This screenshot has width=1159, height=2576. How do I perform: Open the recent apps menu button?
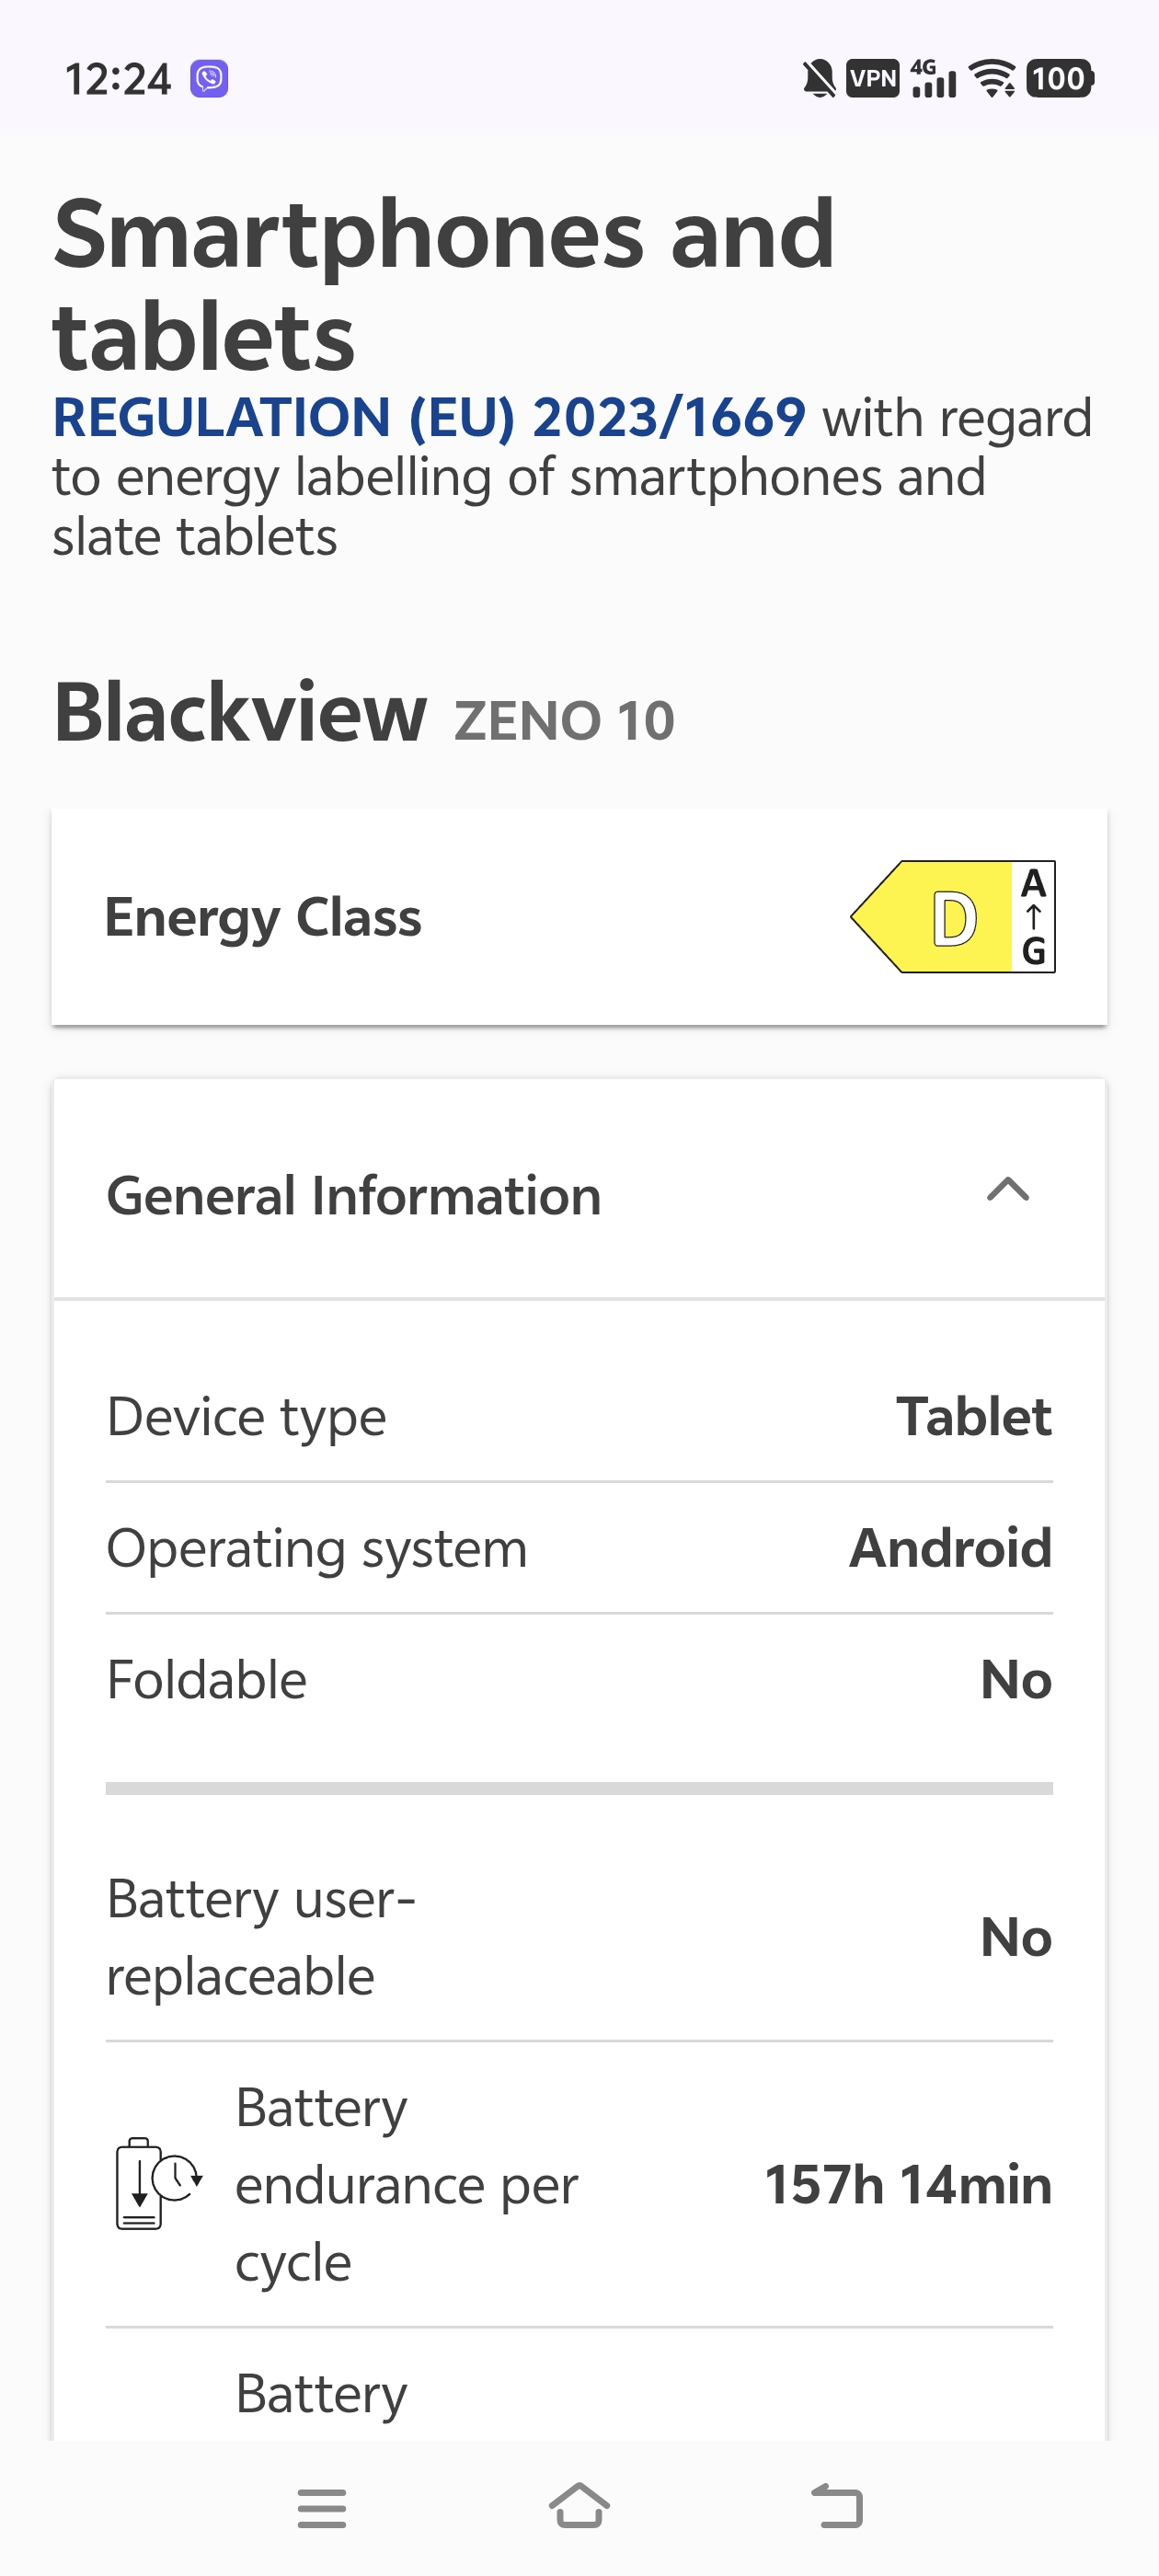point(321,2507)
